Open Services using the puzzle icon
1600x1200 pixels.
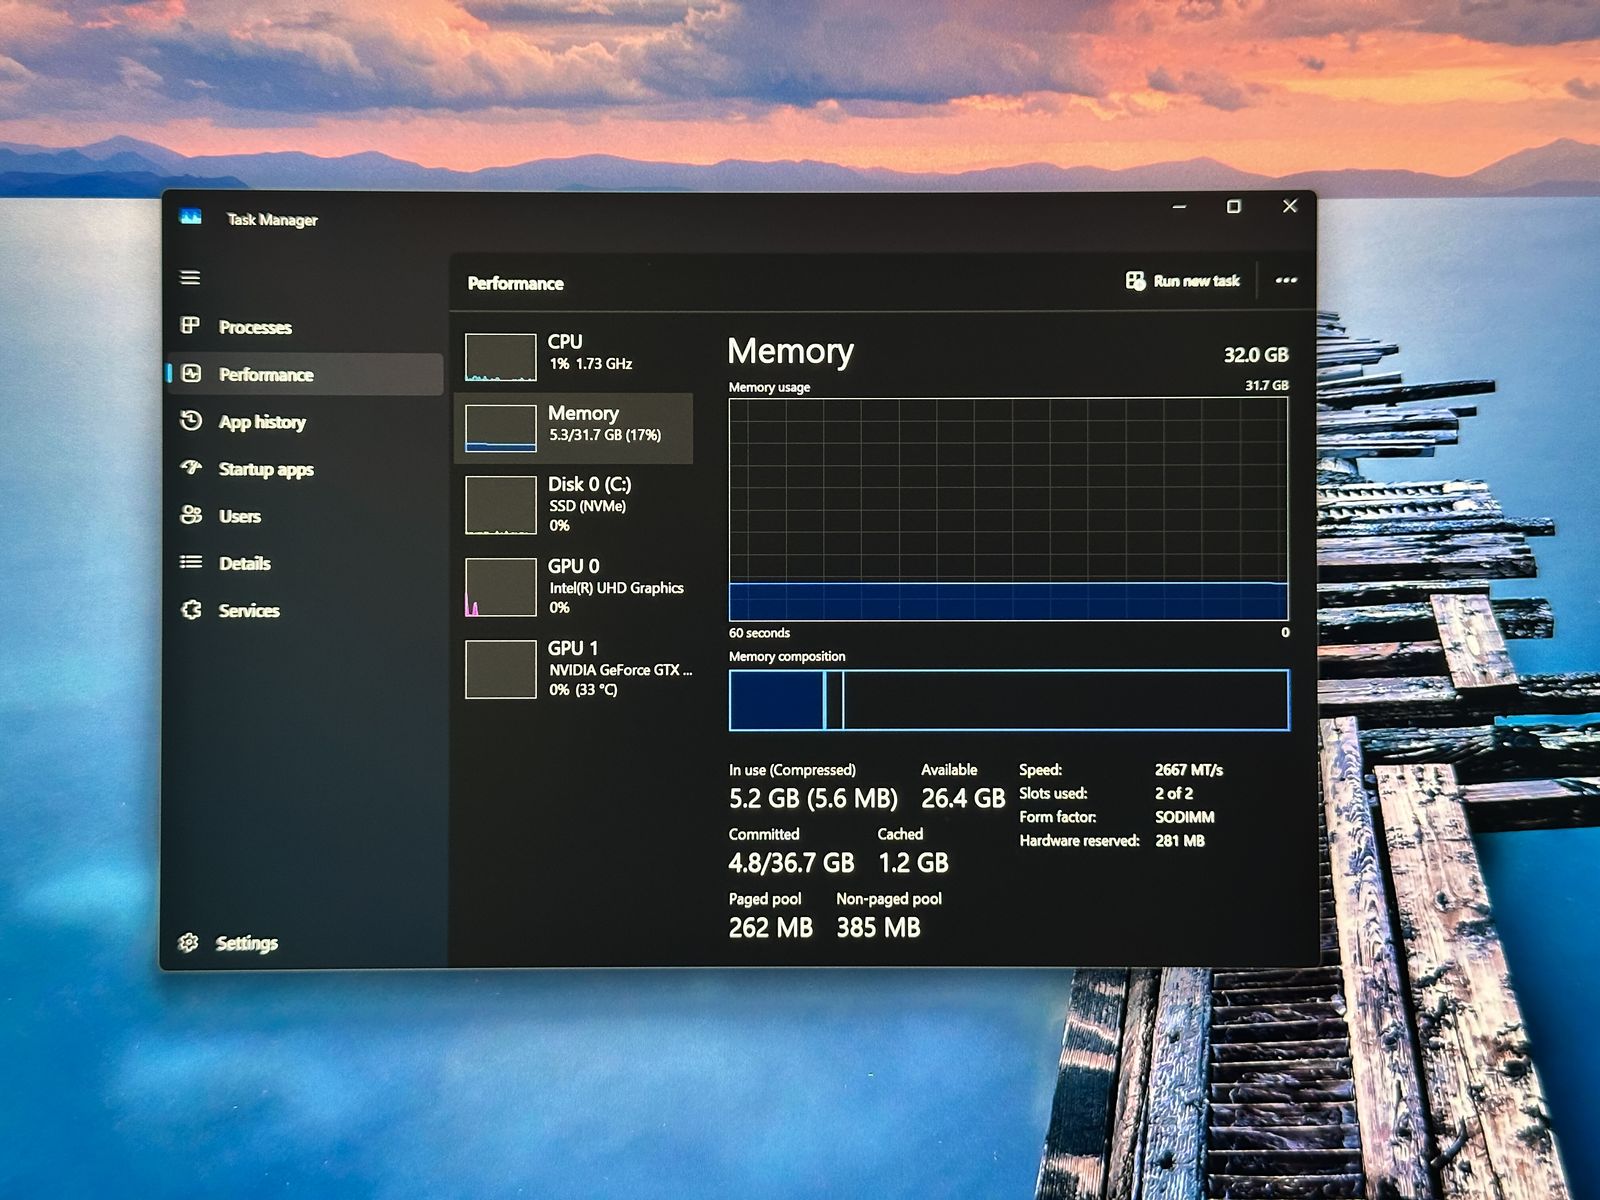[191, 610]
